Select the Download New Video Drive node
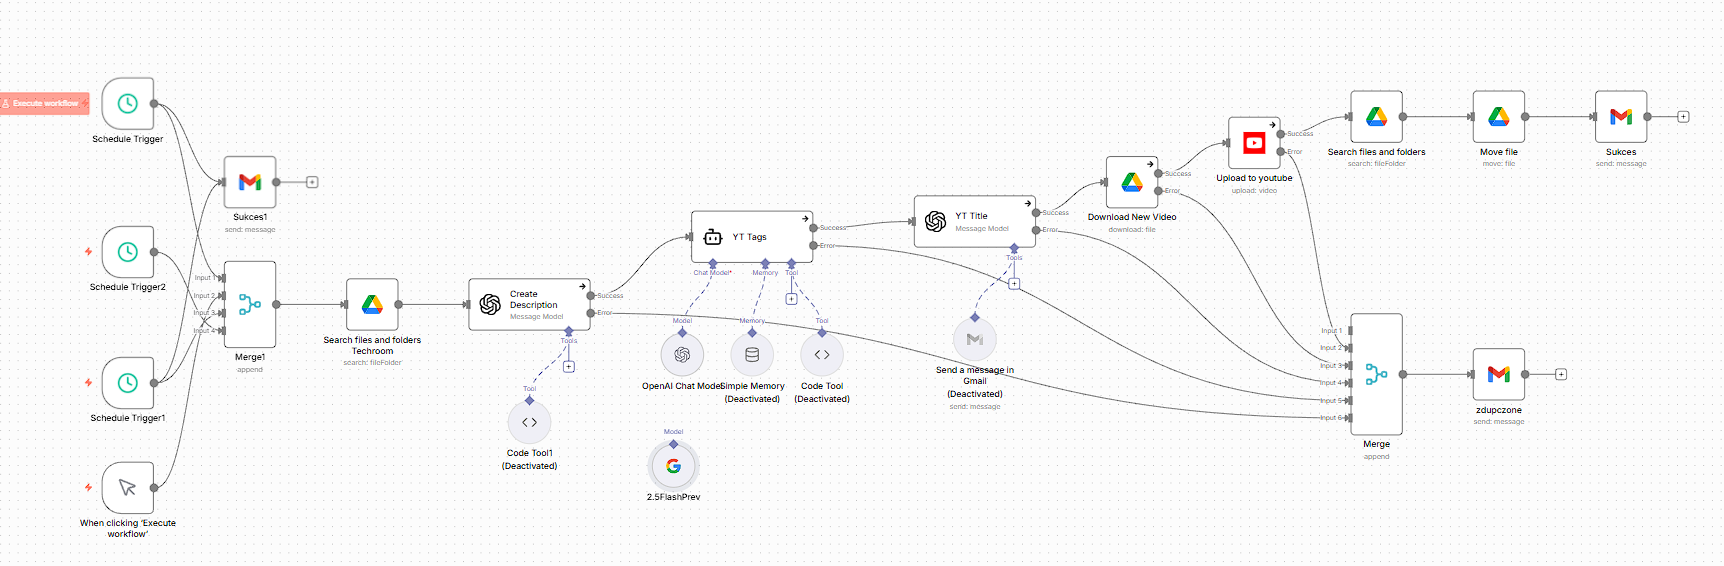Image resolution: width=1724 pixels, height=566 pixels. (x=1132, y=182)
